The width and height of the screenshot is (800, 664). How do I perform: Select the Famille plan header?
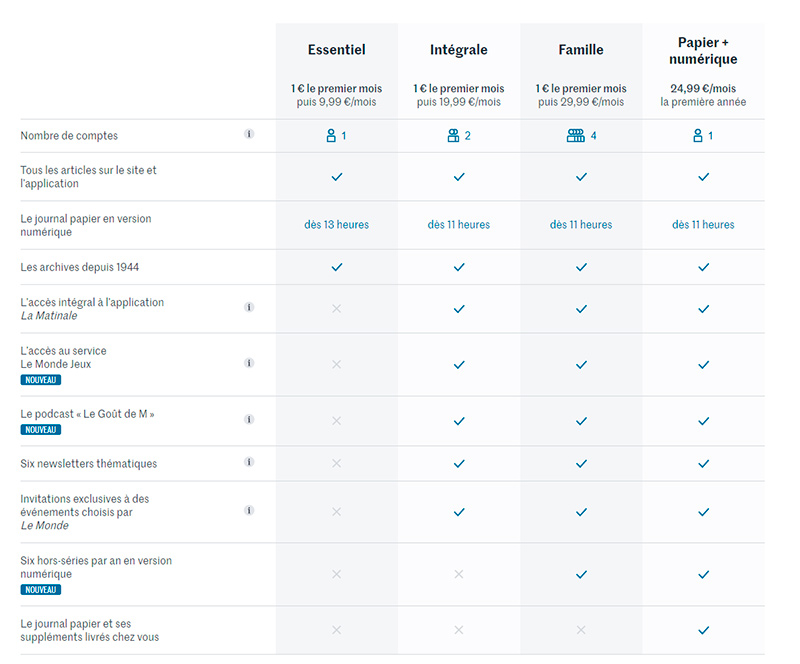pos(581,50)
